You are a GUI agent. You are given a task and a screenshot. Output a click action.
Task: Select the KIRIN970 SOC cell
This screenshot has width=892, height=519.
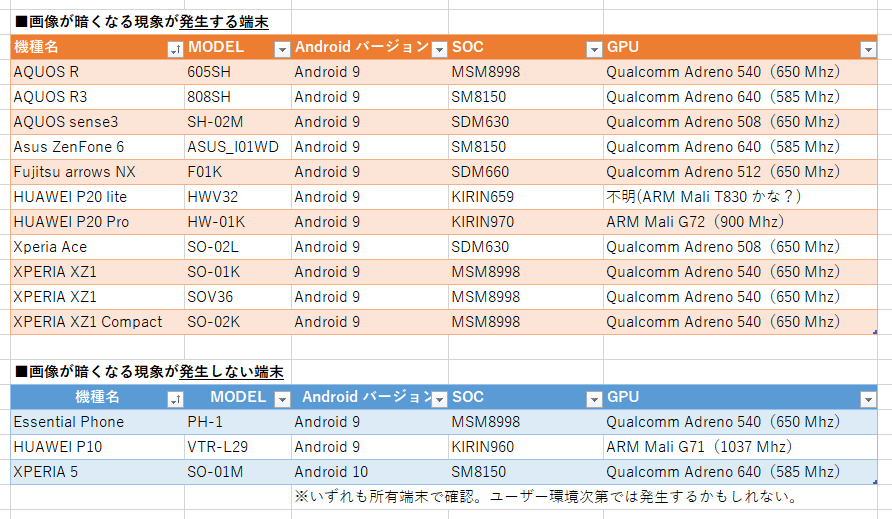tap(526, 223)
